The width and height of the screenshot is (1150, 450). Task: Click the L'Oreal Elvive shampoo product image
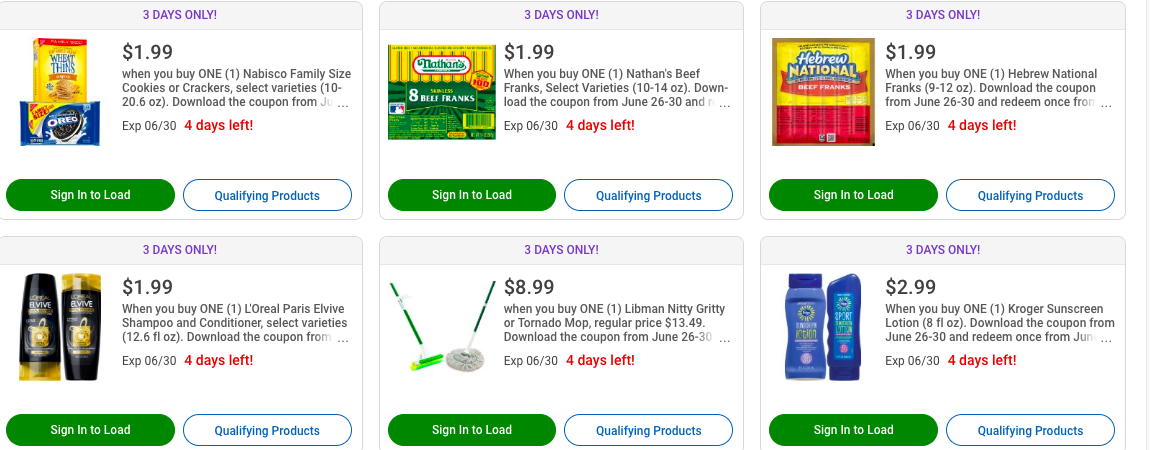click(x=60, y=327)
